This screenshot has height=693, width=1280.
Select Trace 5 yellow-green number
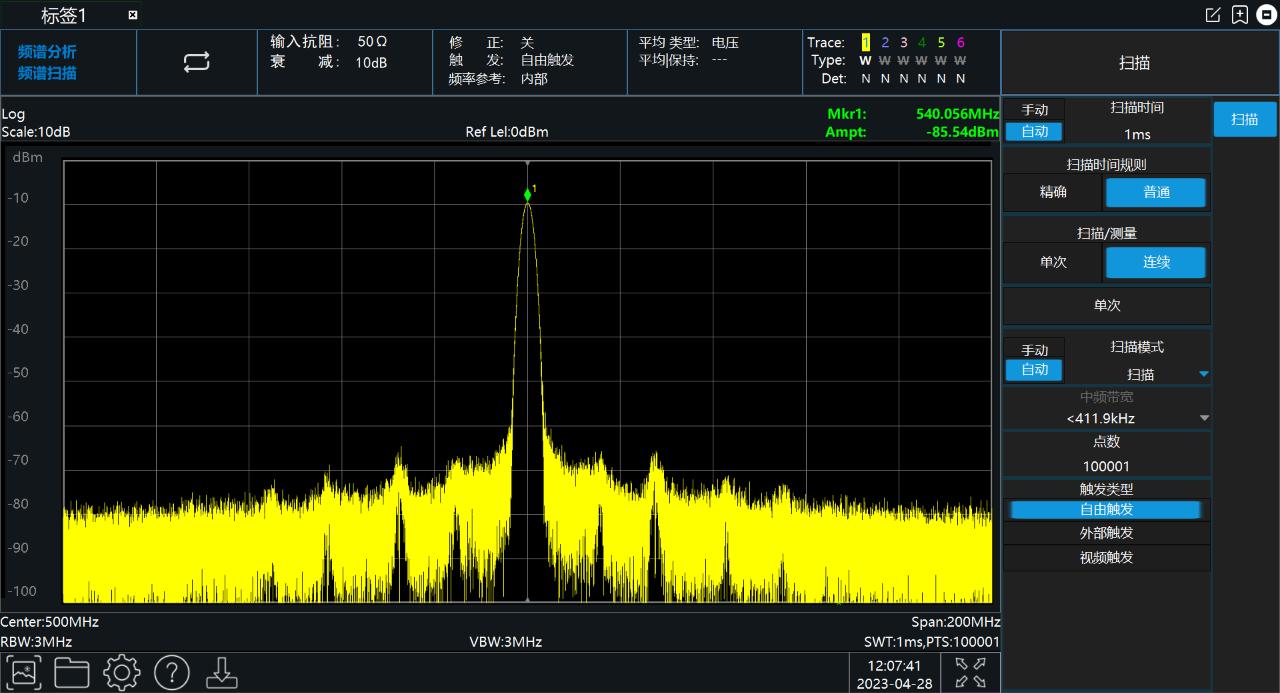(941, 43)
